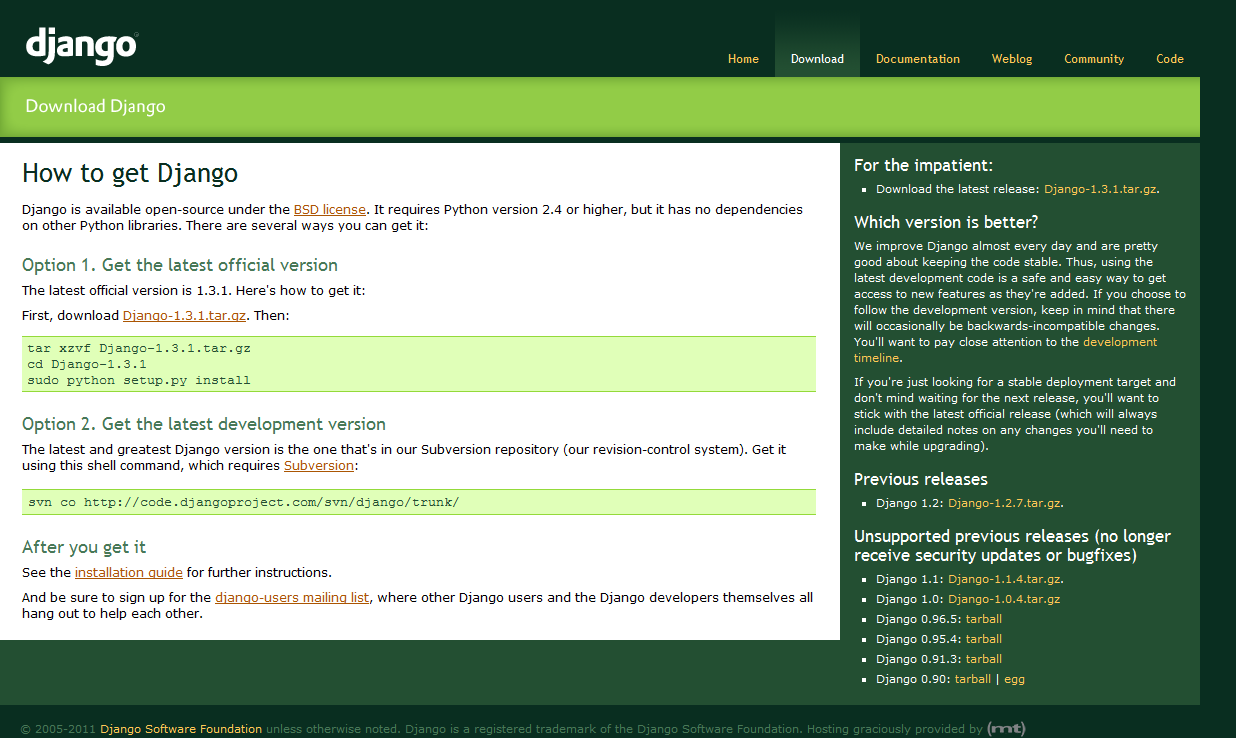This screenshot has height=739, width=1236.
Task: Click tarball link for Django 0.96.5
Action: click(984, 619)
